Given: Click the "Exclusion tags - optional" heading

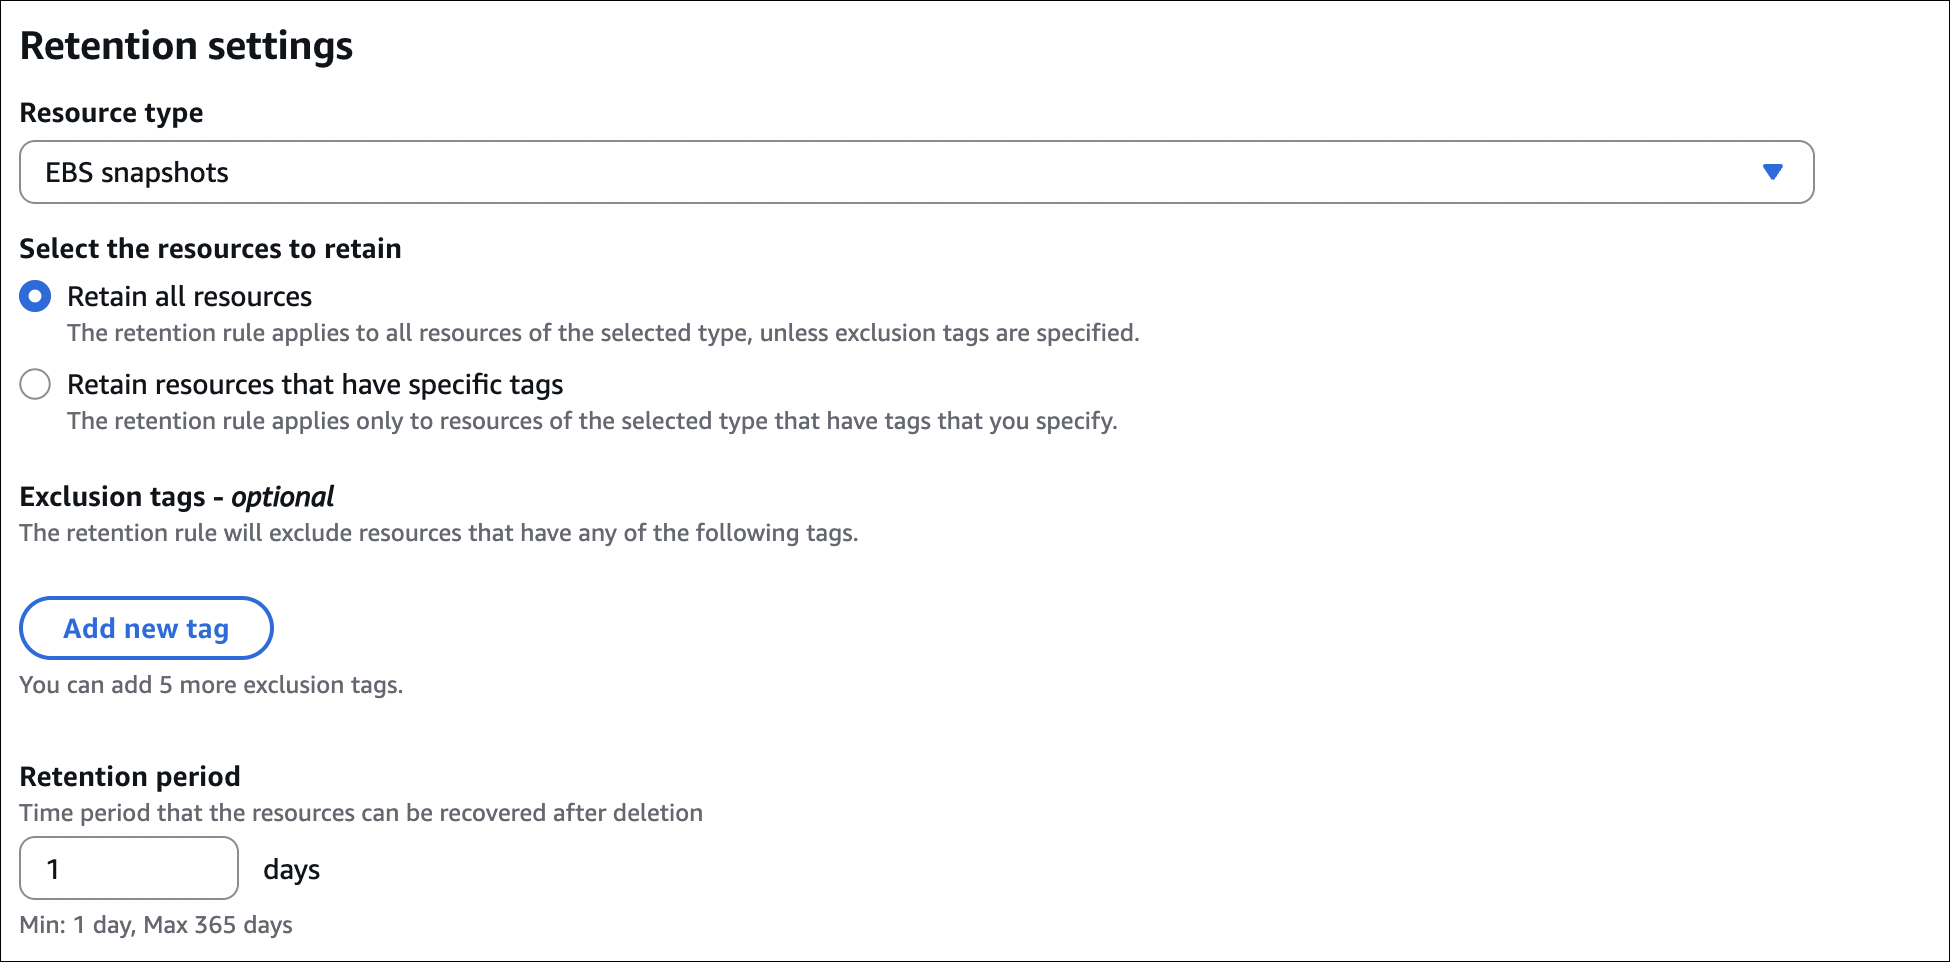Looking at the screenshot, I should [176, 497].
